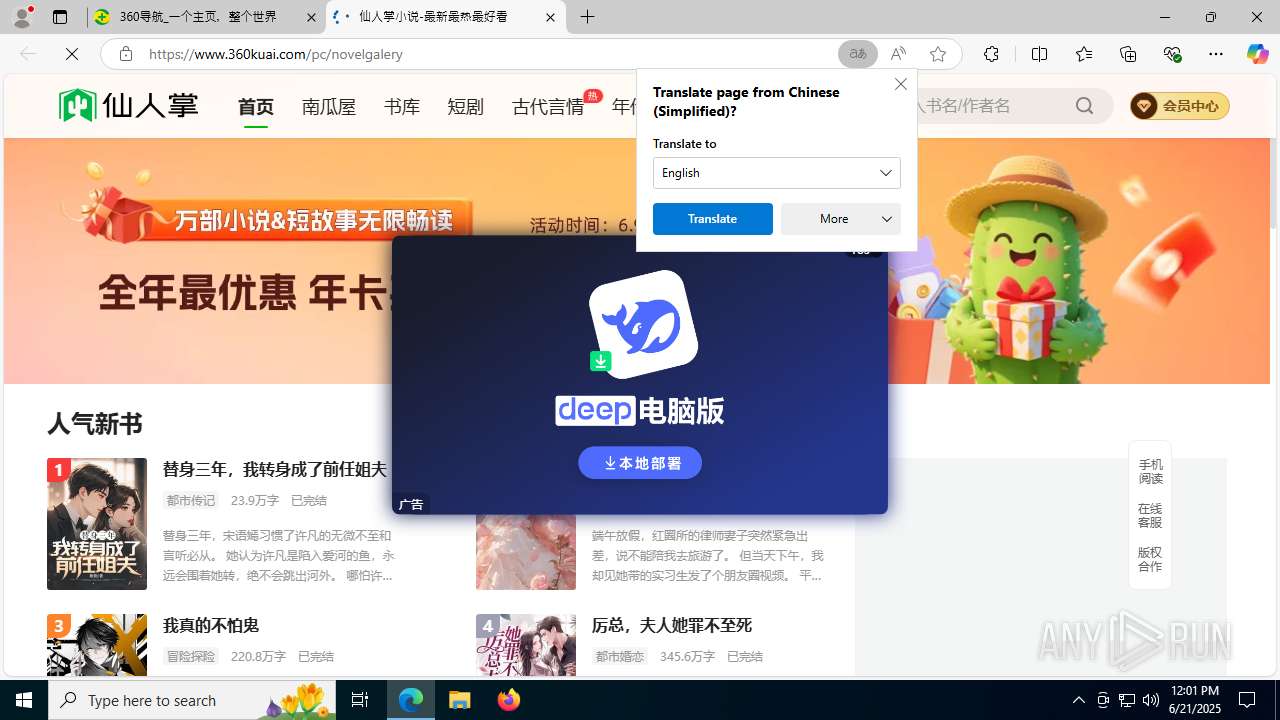Switch to the 360导航 tab
1280x720 pixels.
[x=205, y=17]
